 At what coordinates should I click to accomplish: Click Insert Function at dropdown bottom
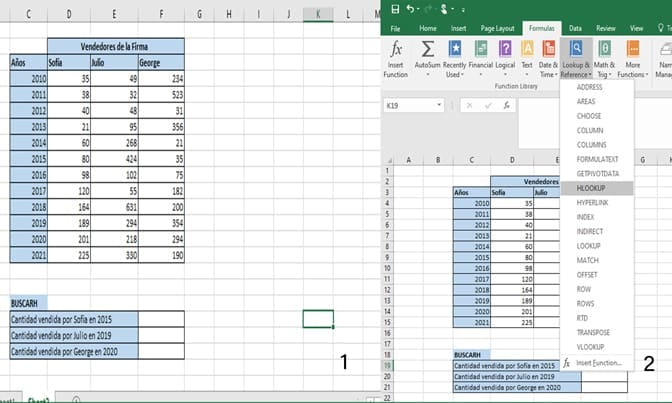pyautogui.click(x=597, y=363)
